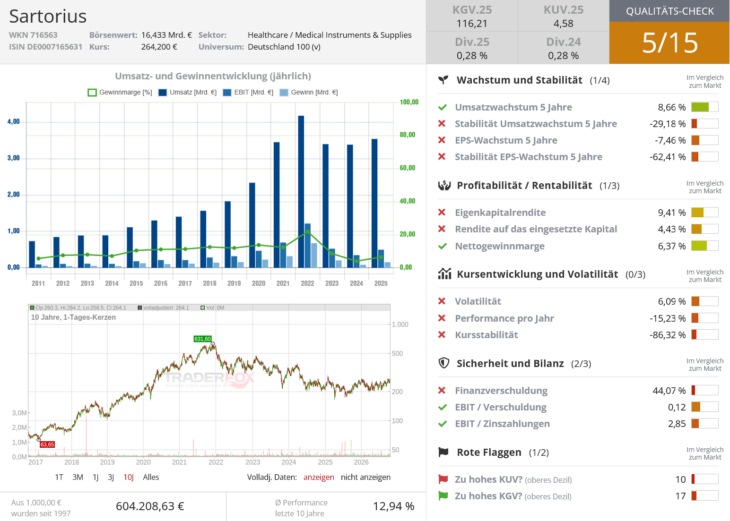The height and width of the screenshot is (521, 730).
Task: Open the Kursstabilität metric link
Action: [x=486, y=334]
